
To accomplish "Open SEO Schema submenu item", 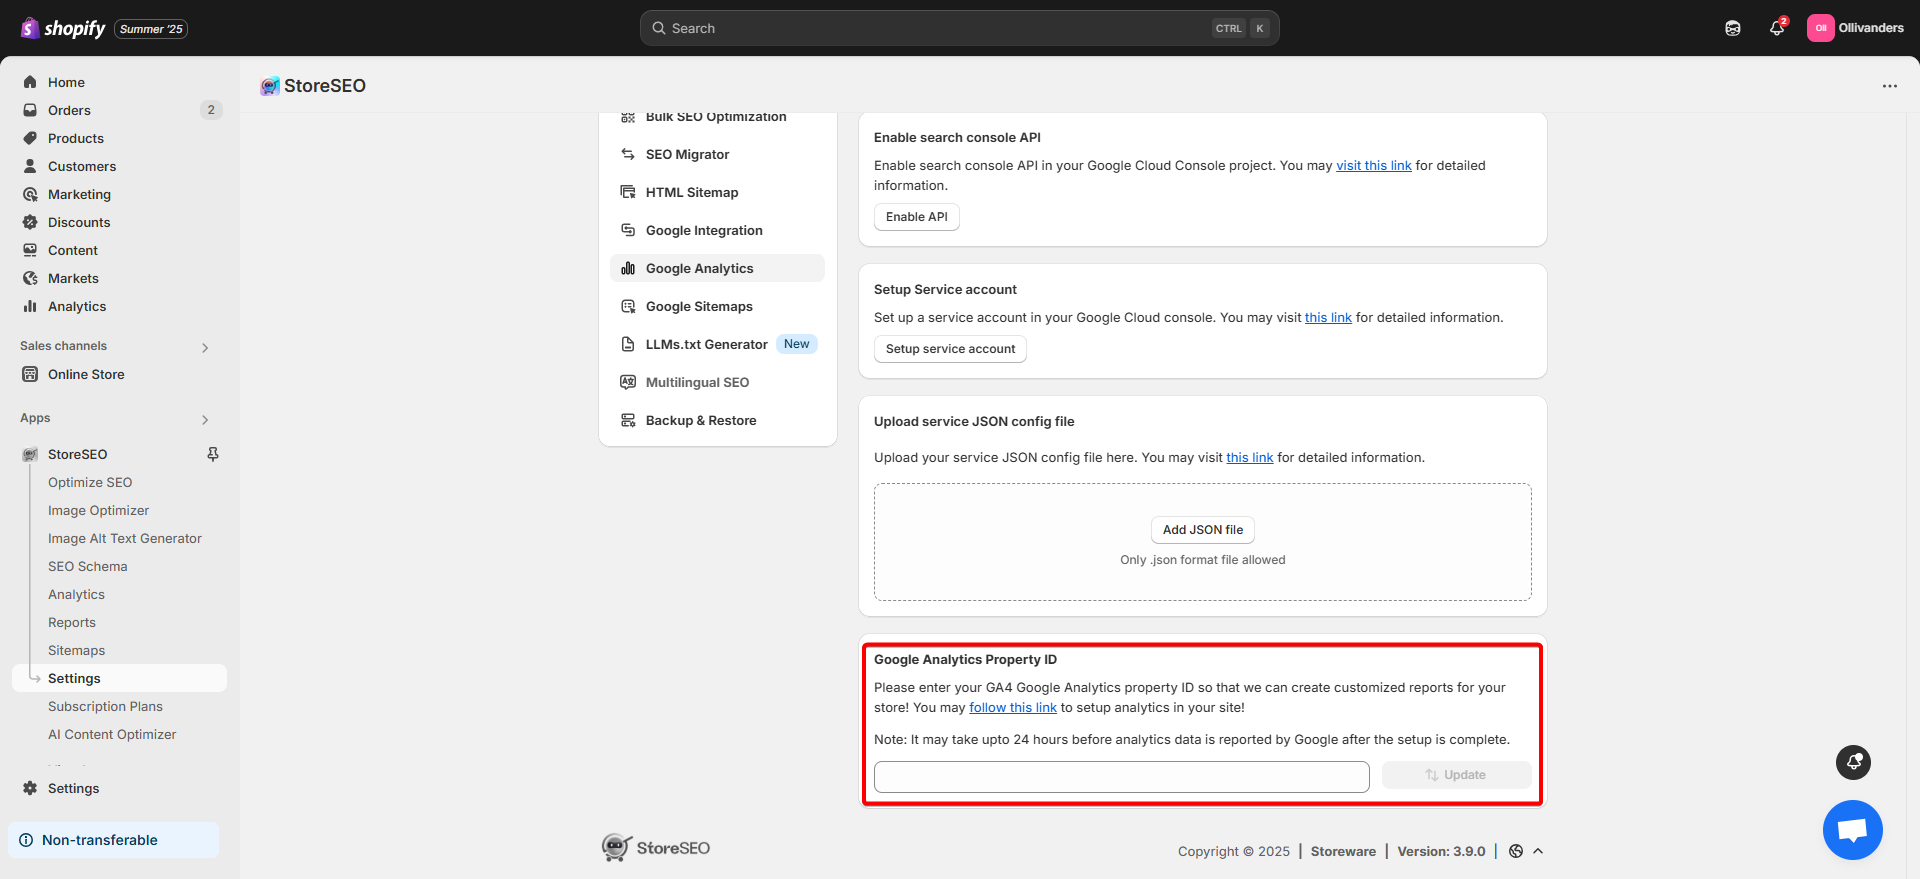I will click(88, 566).
